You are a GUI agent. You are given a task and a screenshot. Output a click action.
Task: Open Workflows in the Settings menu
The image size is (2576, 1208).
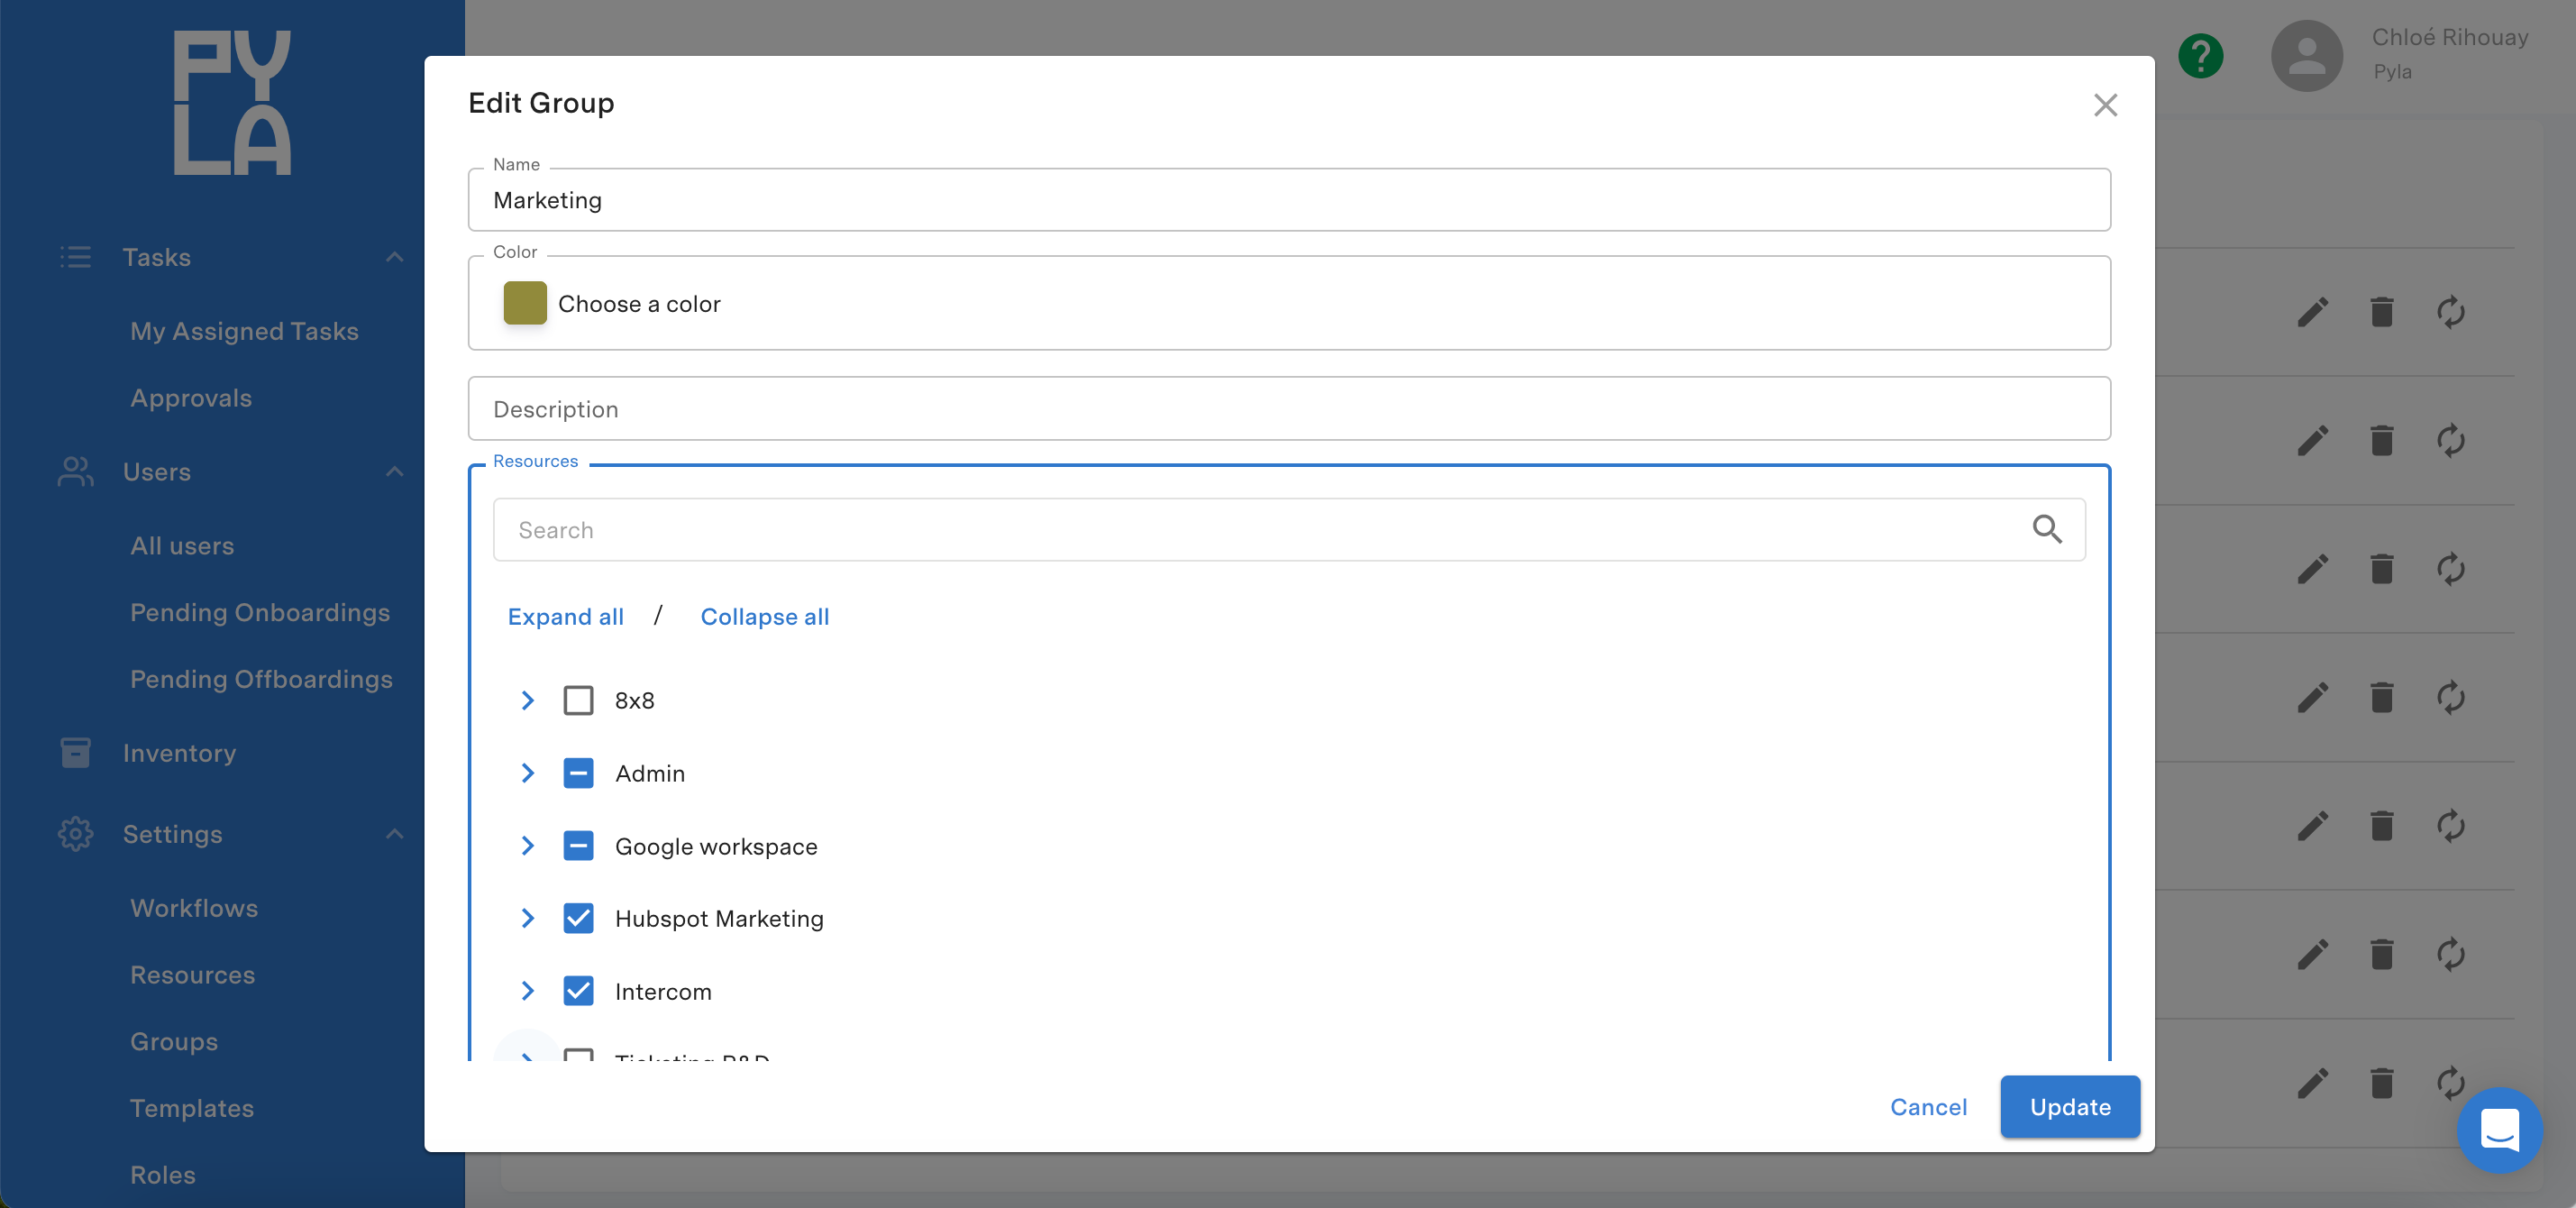coord(194,908)
